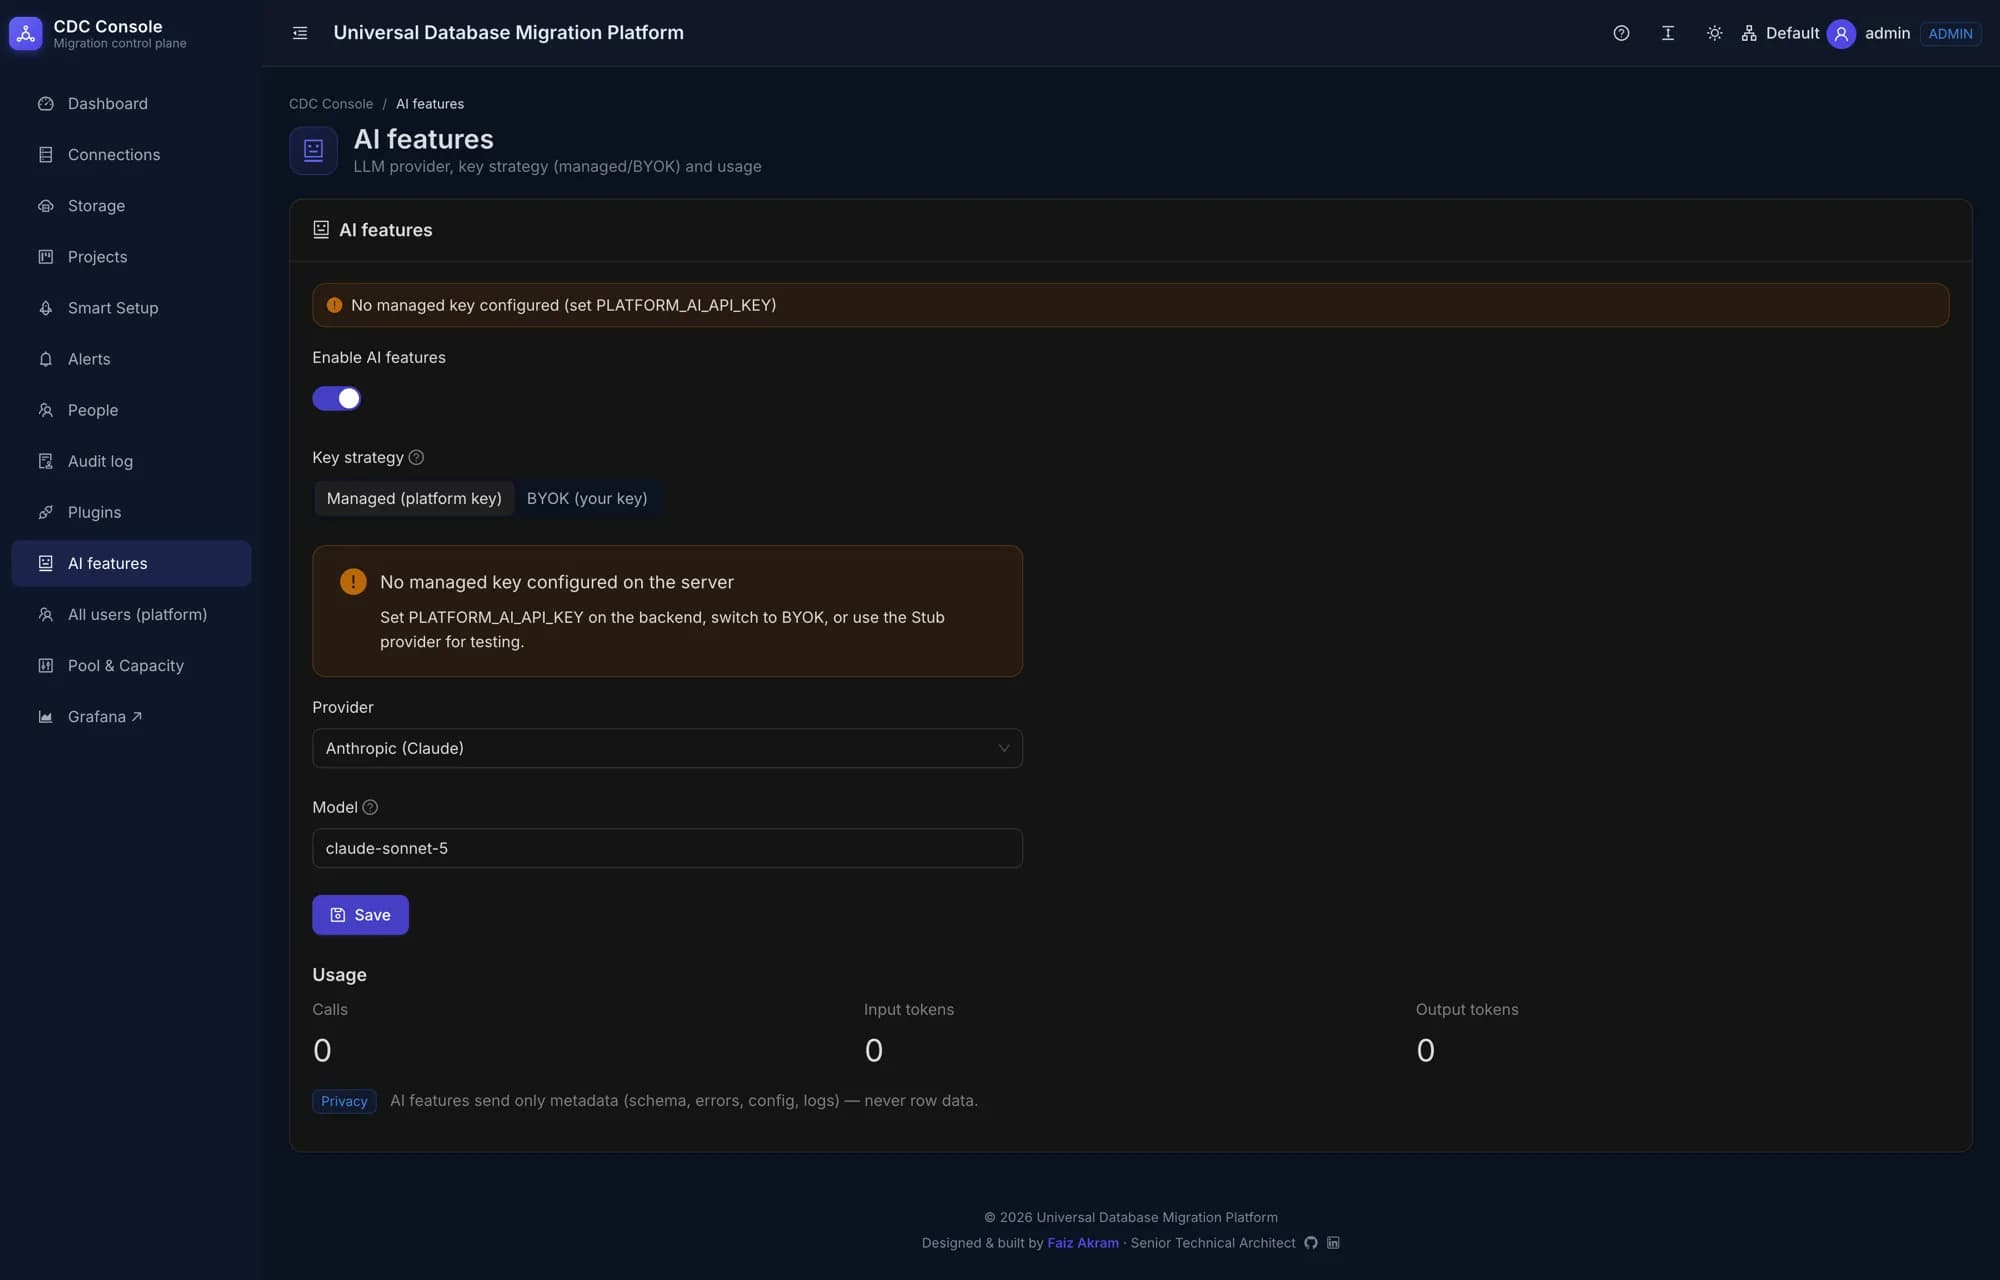Click the All users (platform) icon

point(45,614)
